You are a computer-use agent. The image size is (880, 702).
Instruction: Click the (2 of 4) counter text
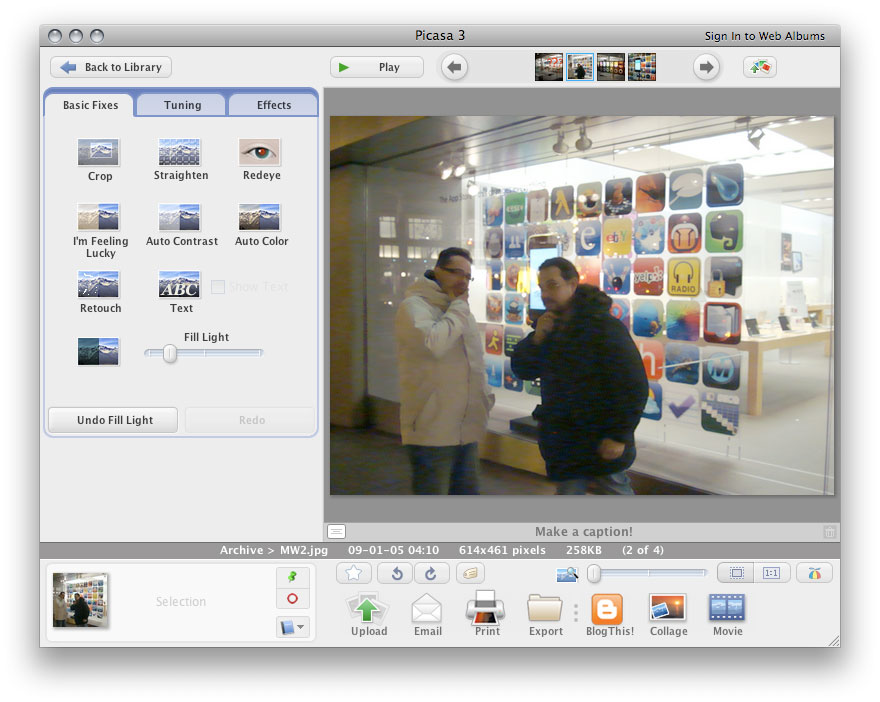click(x=643, y=550)
